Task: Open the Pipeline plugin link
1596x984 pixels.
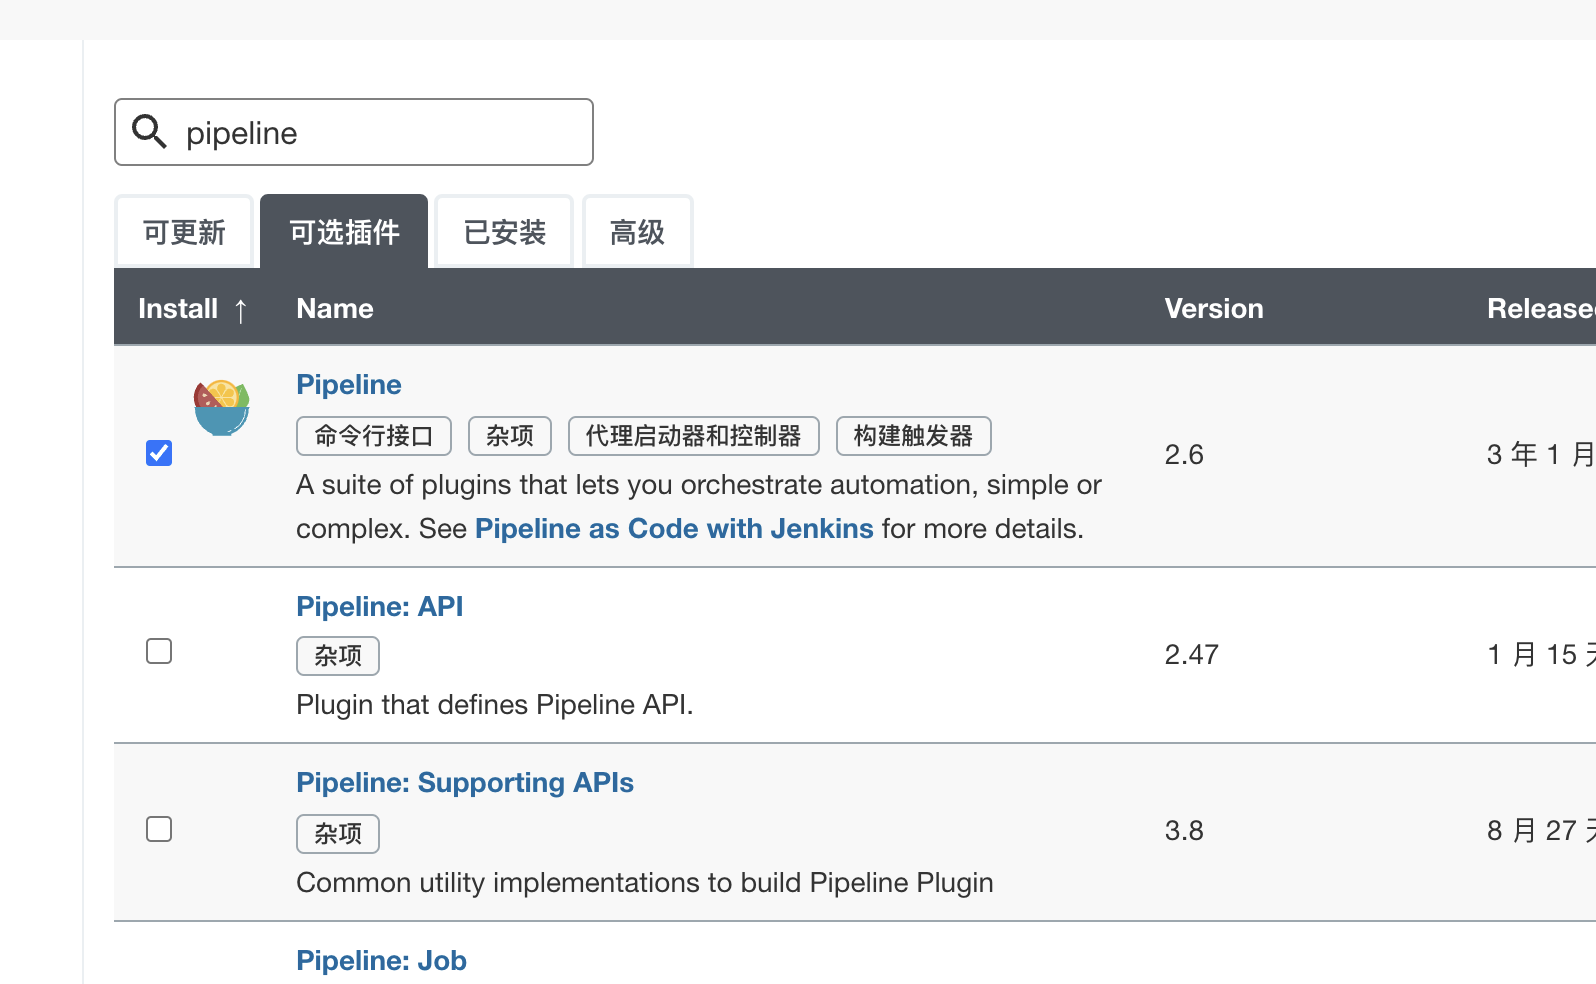Action: pos(349,385)
